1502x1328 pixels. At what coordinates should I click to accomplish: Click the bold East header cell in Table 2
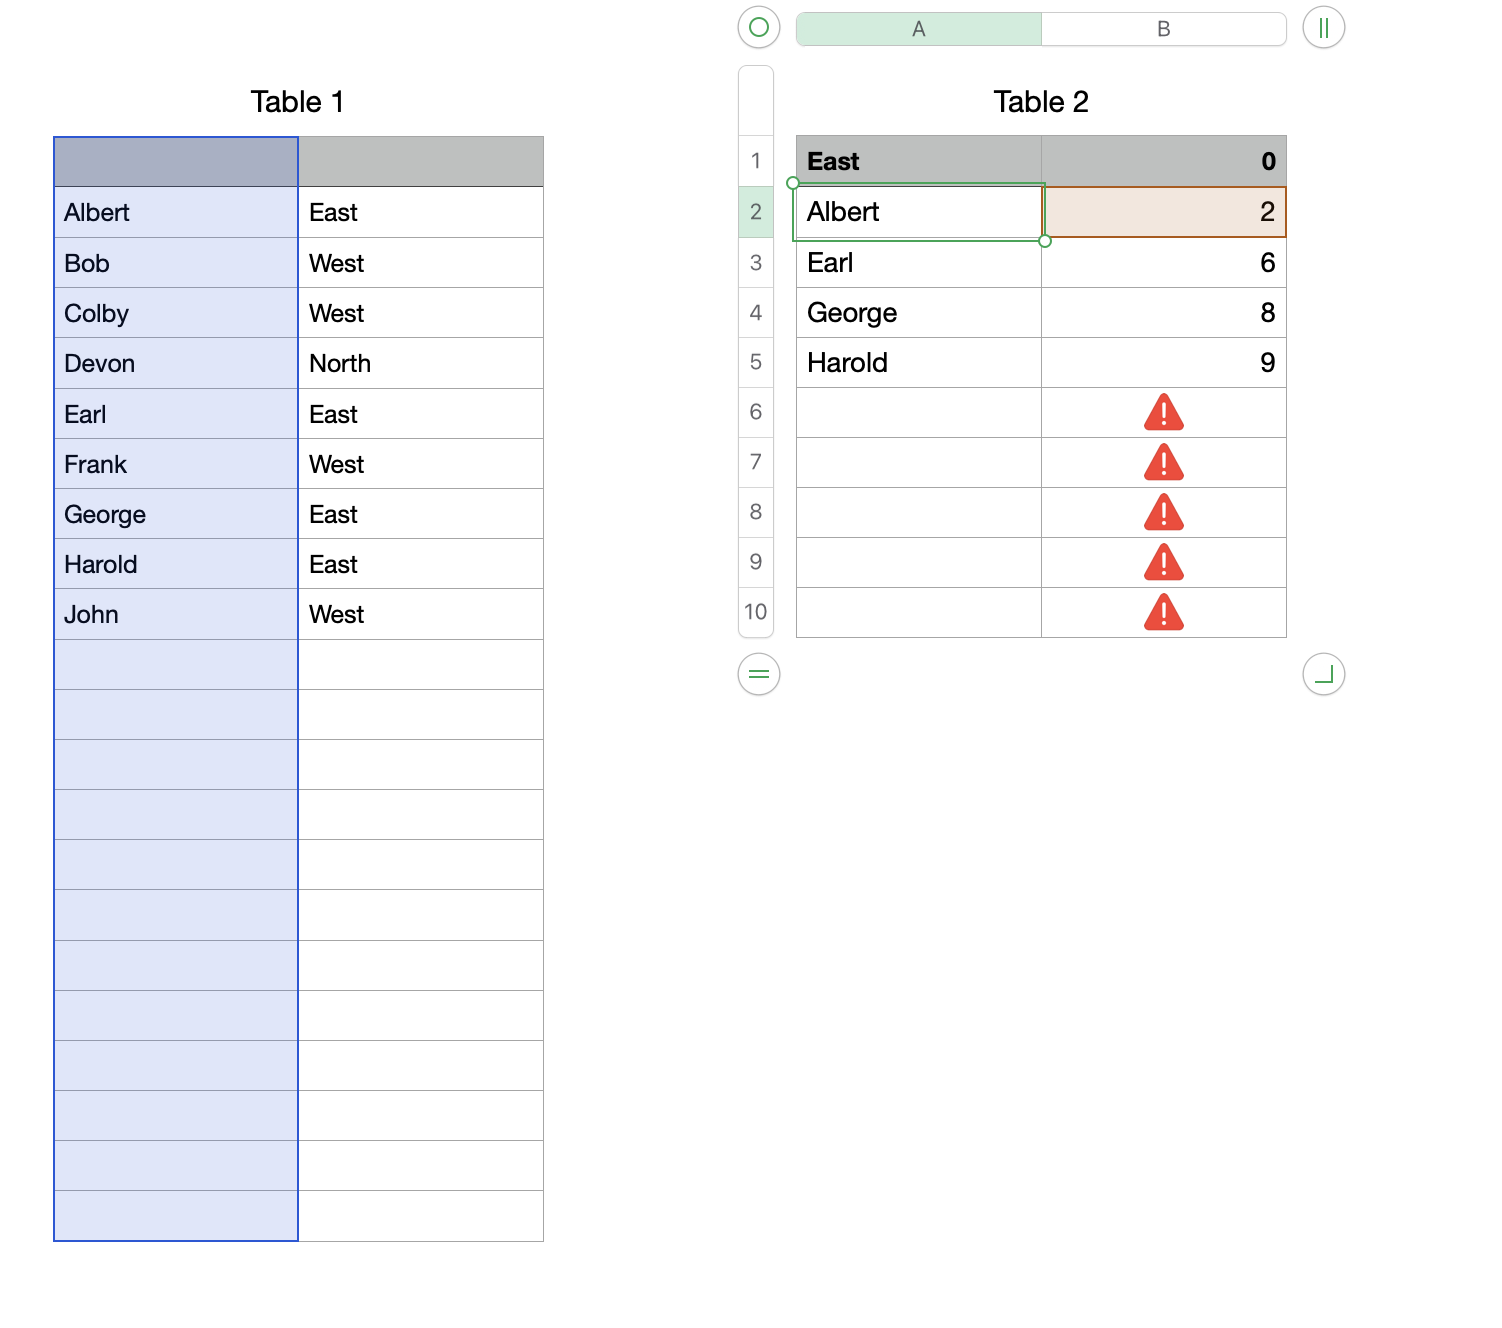pos(918,162)
